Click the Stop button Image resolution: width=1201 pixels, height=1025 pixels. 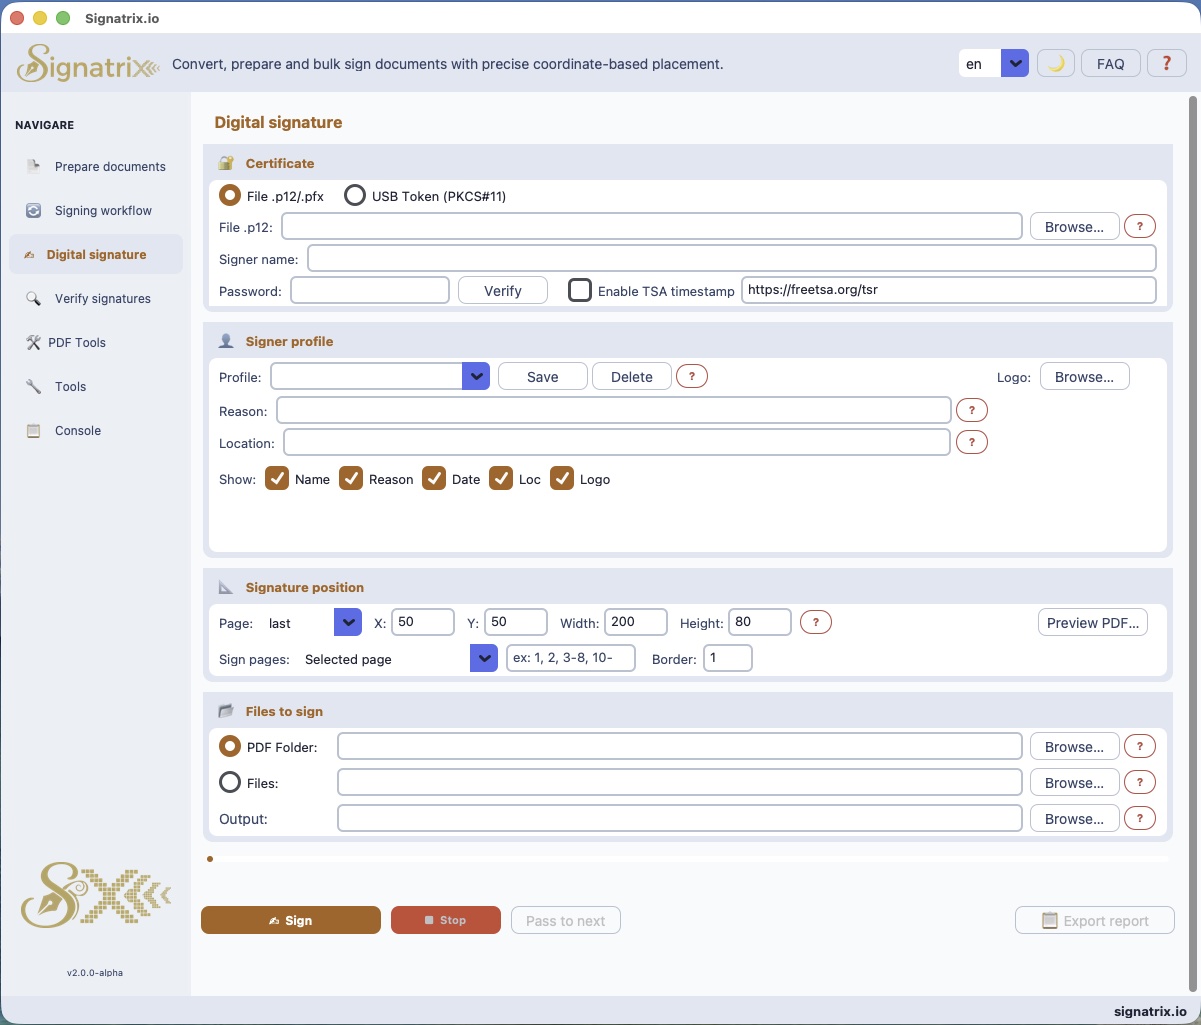pos(445,919)
